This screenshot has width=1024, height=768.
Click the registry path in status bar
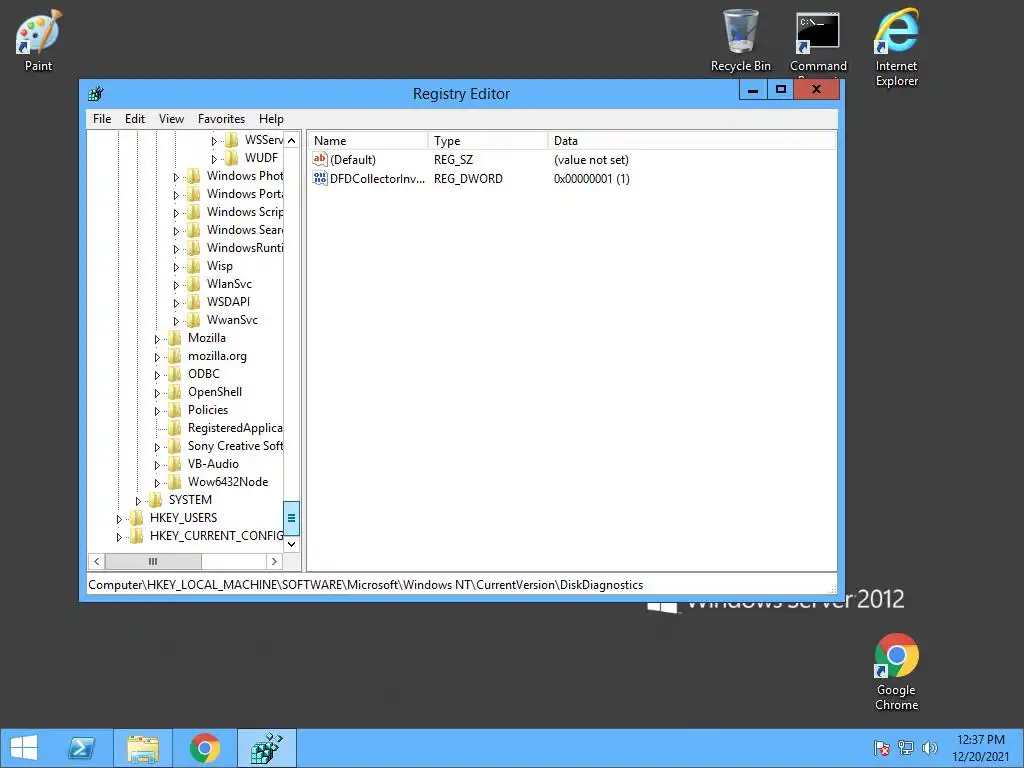pyautogui.click(x=366, y=585)
